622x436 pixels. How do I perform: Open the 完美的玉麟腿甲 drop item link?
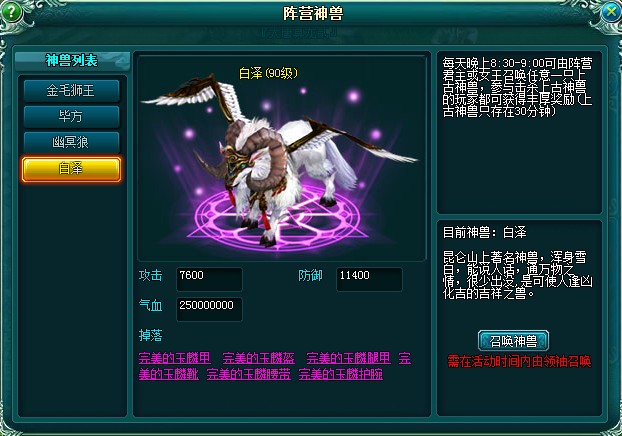point(348,358)
